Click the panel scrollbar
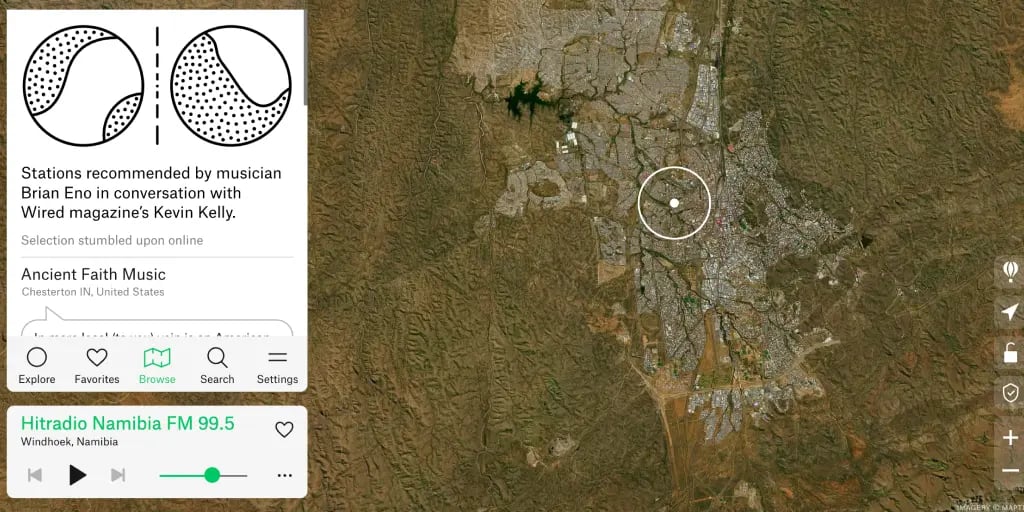The height and width of the screenshot is (512, 1024). tap(305, 59)
